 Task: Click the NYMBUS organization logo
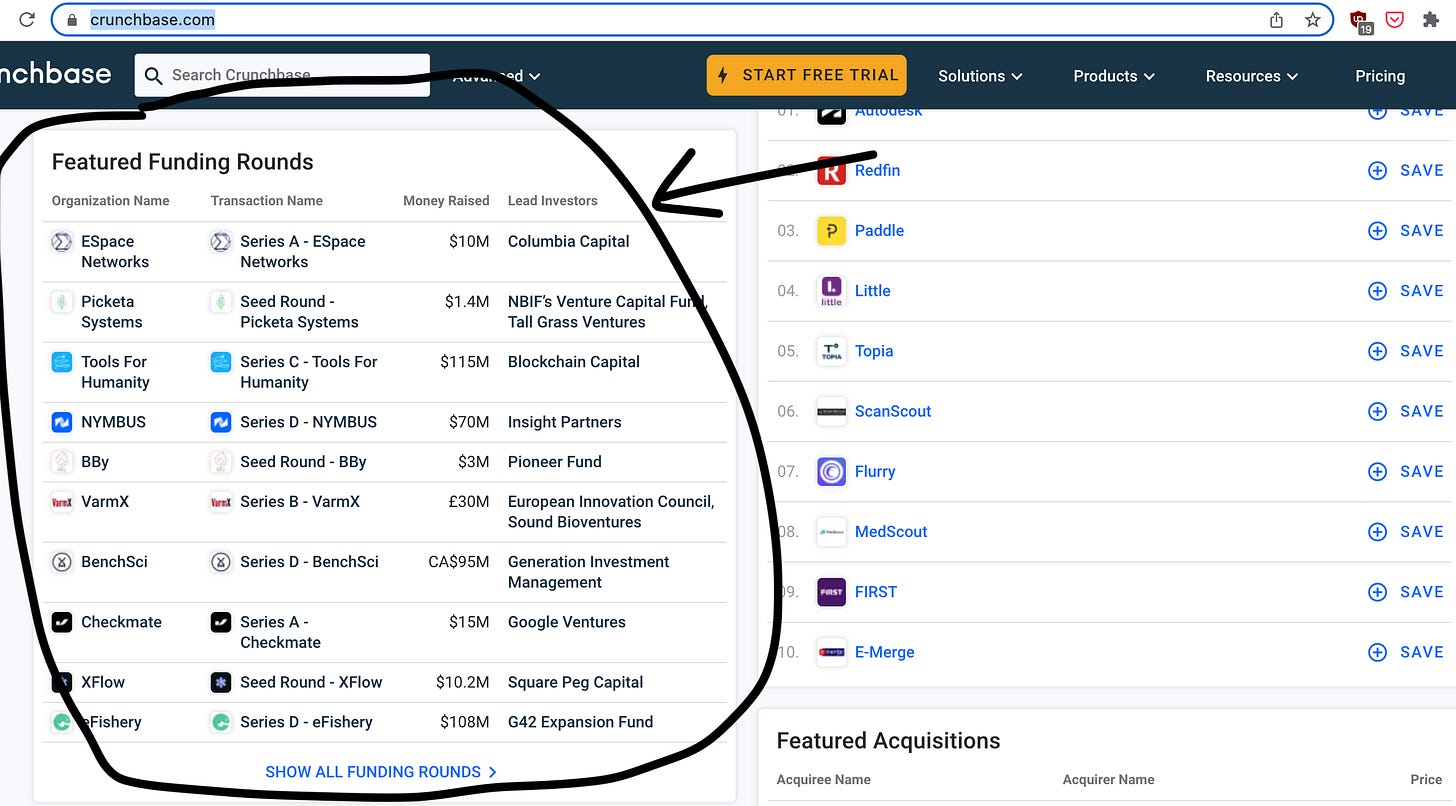[x=62, y=422]
